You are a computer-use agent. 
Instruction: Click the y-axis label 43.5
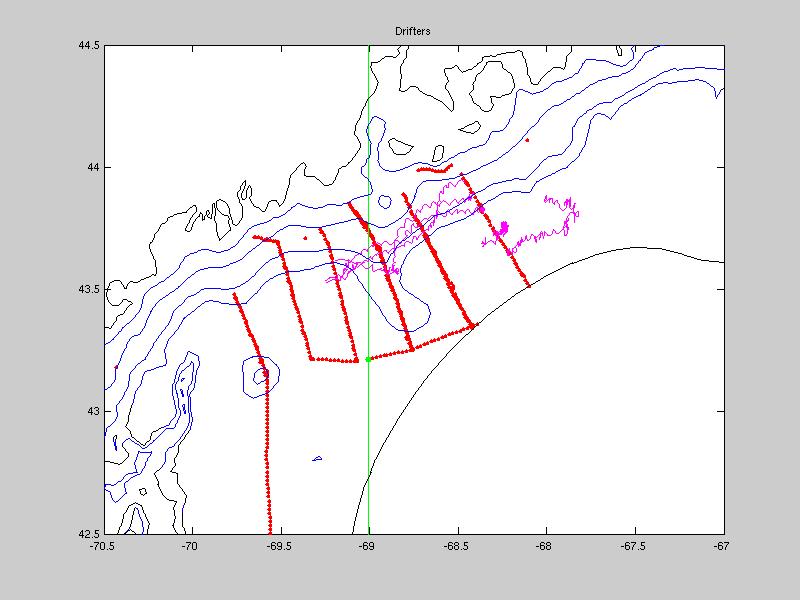pos(89,289)
